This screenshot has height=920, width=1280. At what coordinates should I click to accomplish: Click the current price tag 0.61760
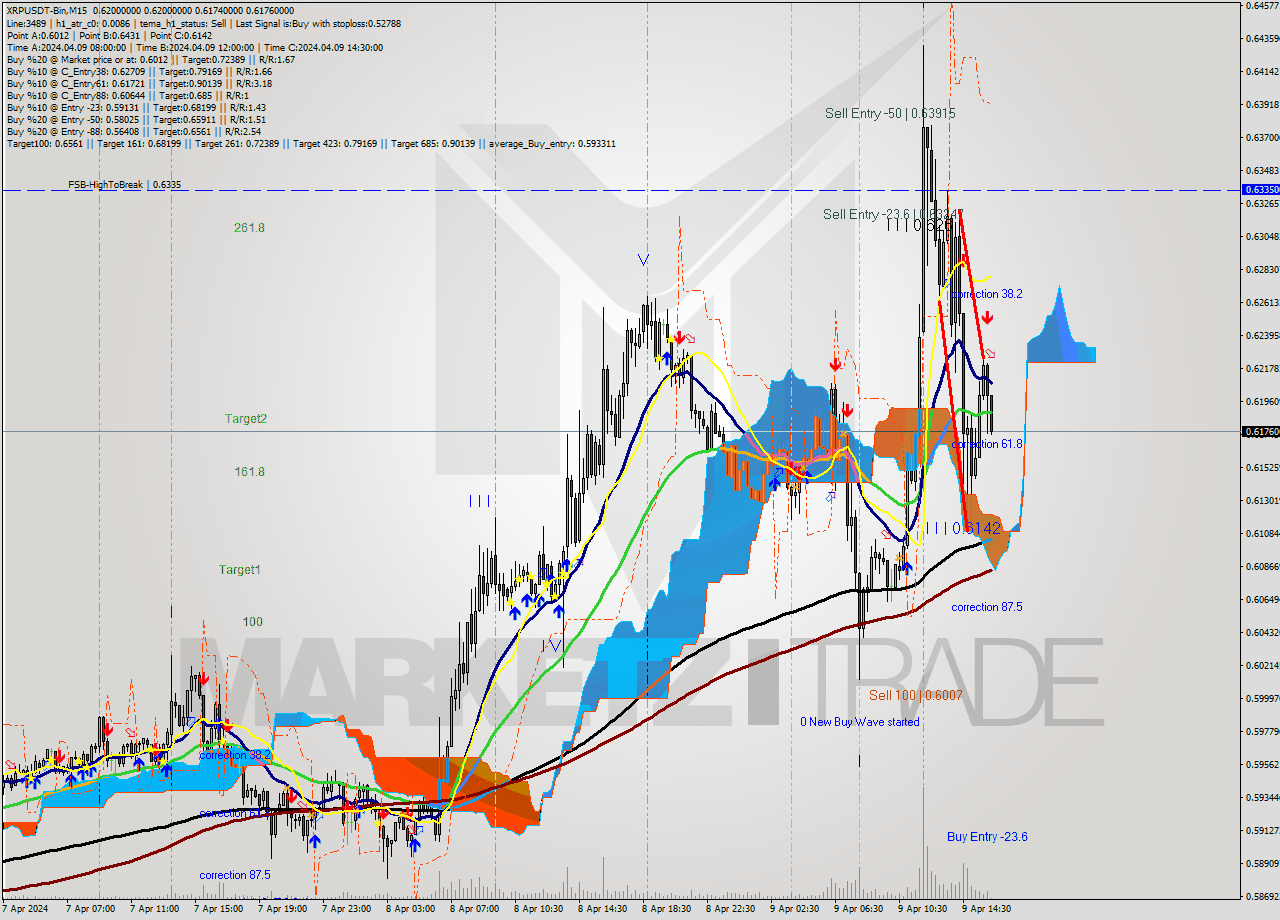tap(1260, 431)
